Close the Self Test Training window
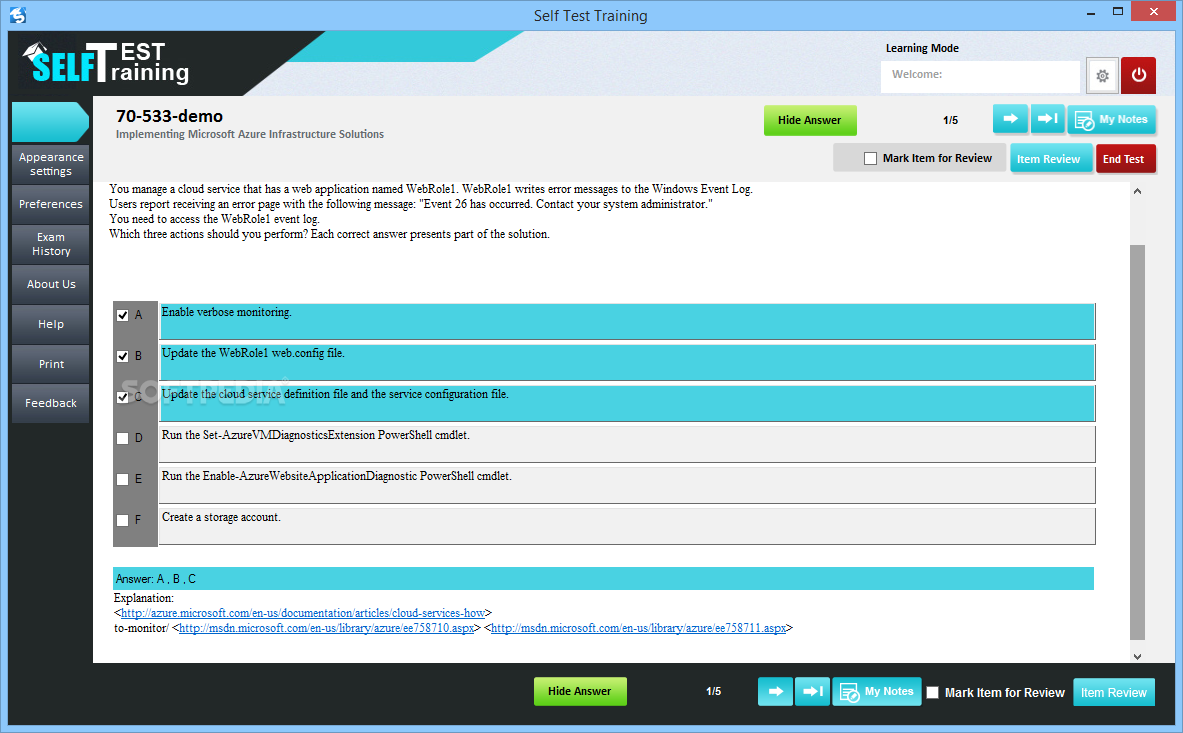 [x=1154, y=11]
